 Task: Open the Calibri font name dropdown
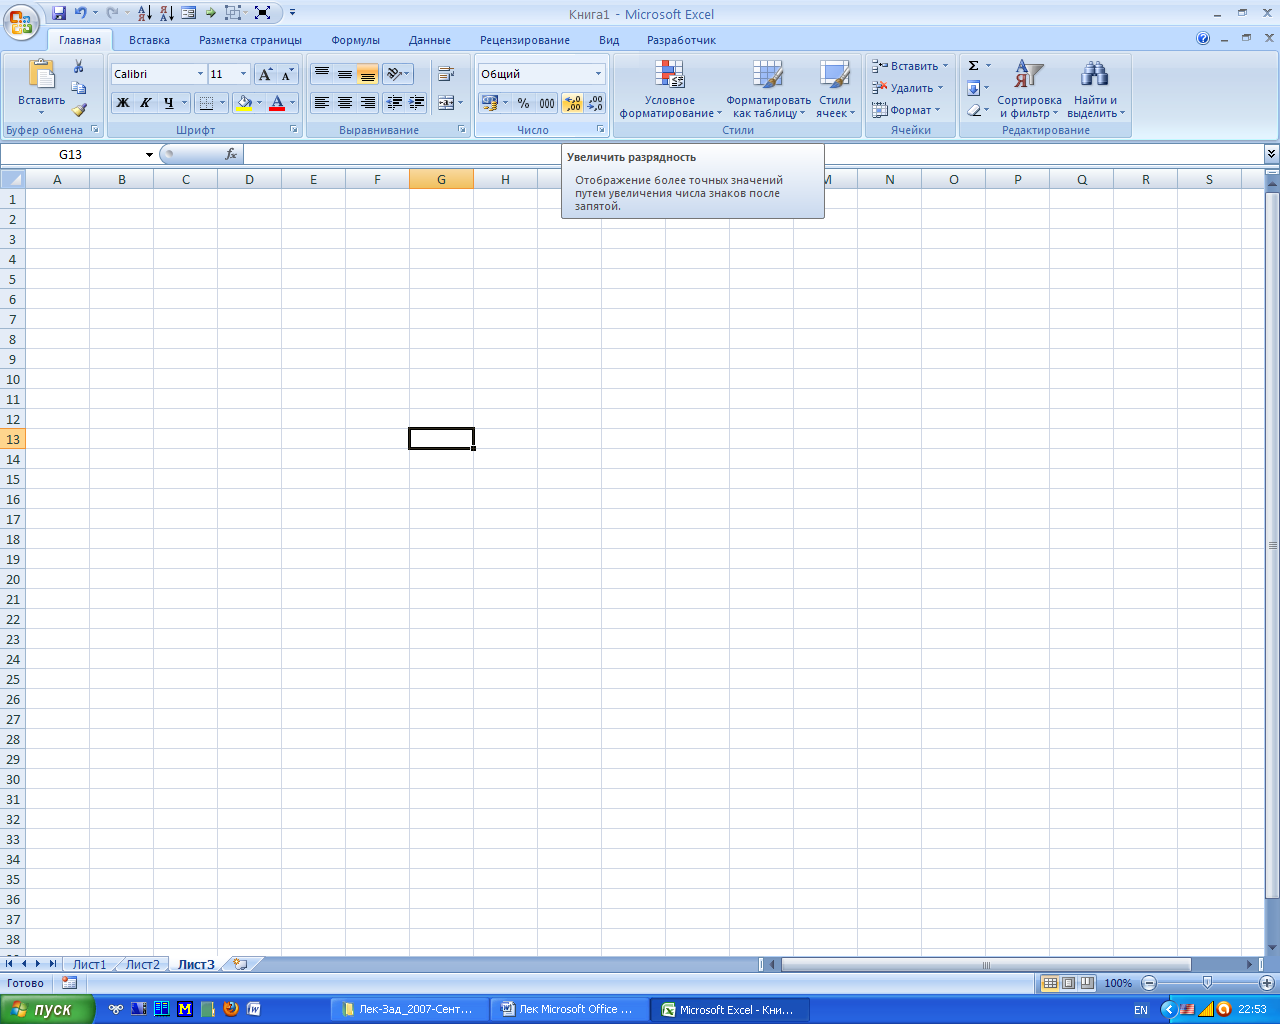click(x=200, y=74)
